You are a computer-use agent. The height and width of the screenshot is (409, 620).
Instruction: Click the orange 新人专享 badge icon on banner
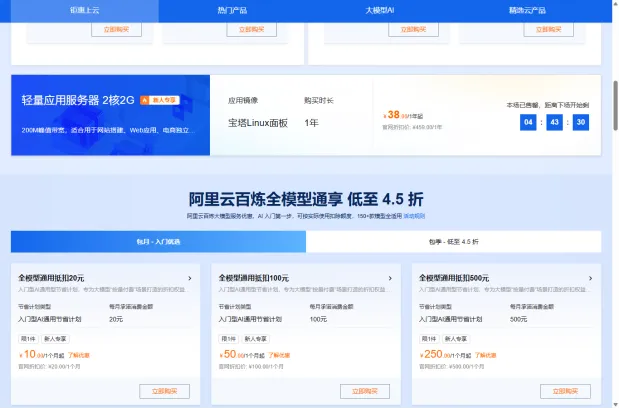(160, 100)
